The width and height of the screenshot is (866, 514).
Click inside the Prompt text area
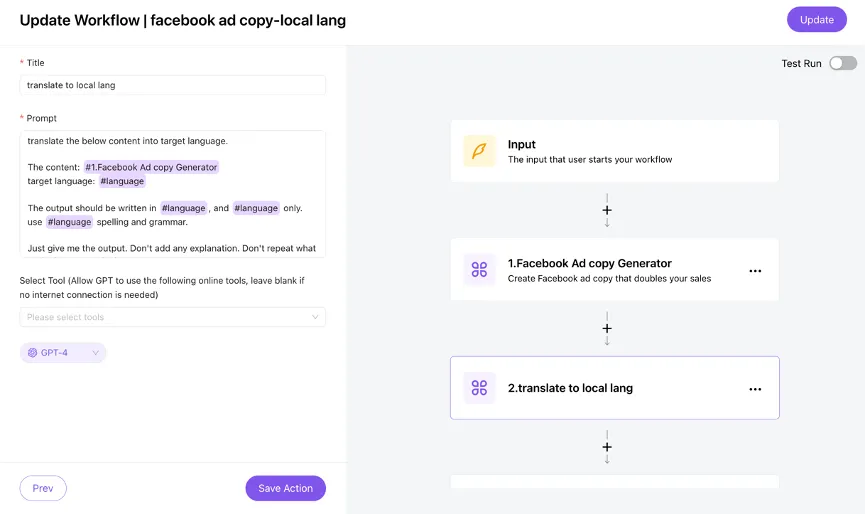172,236
